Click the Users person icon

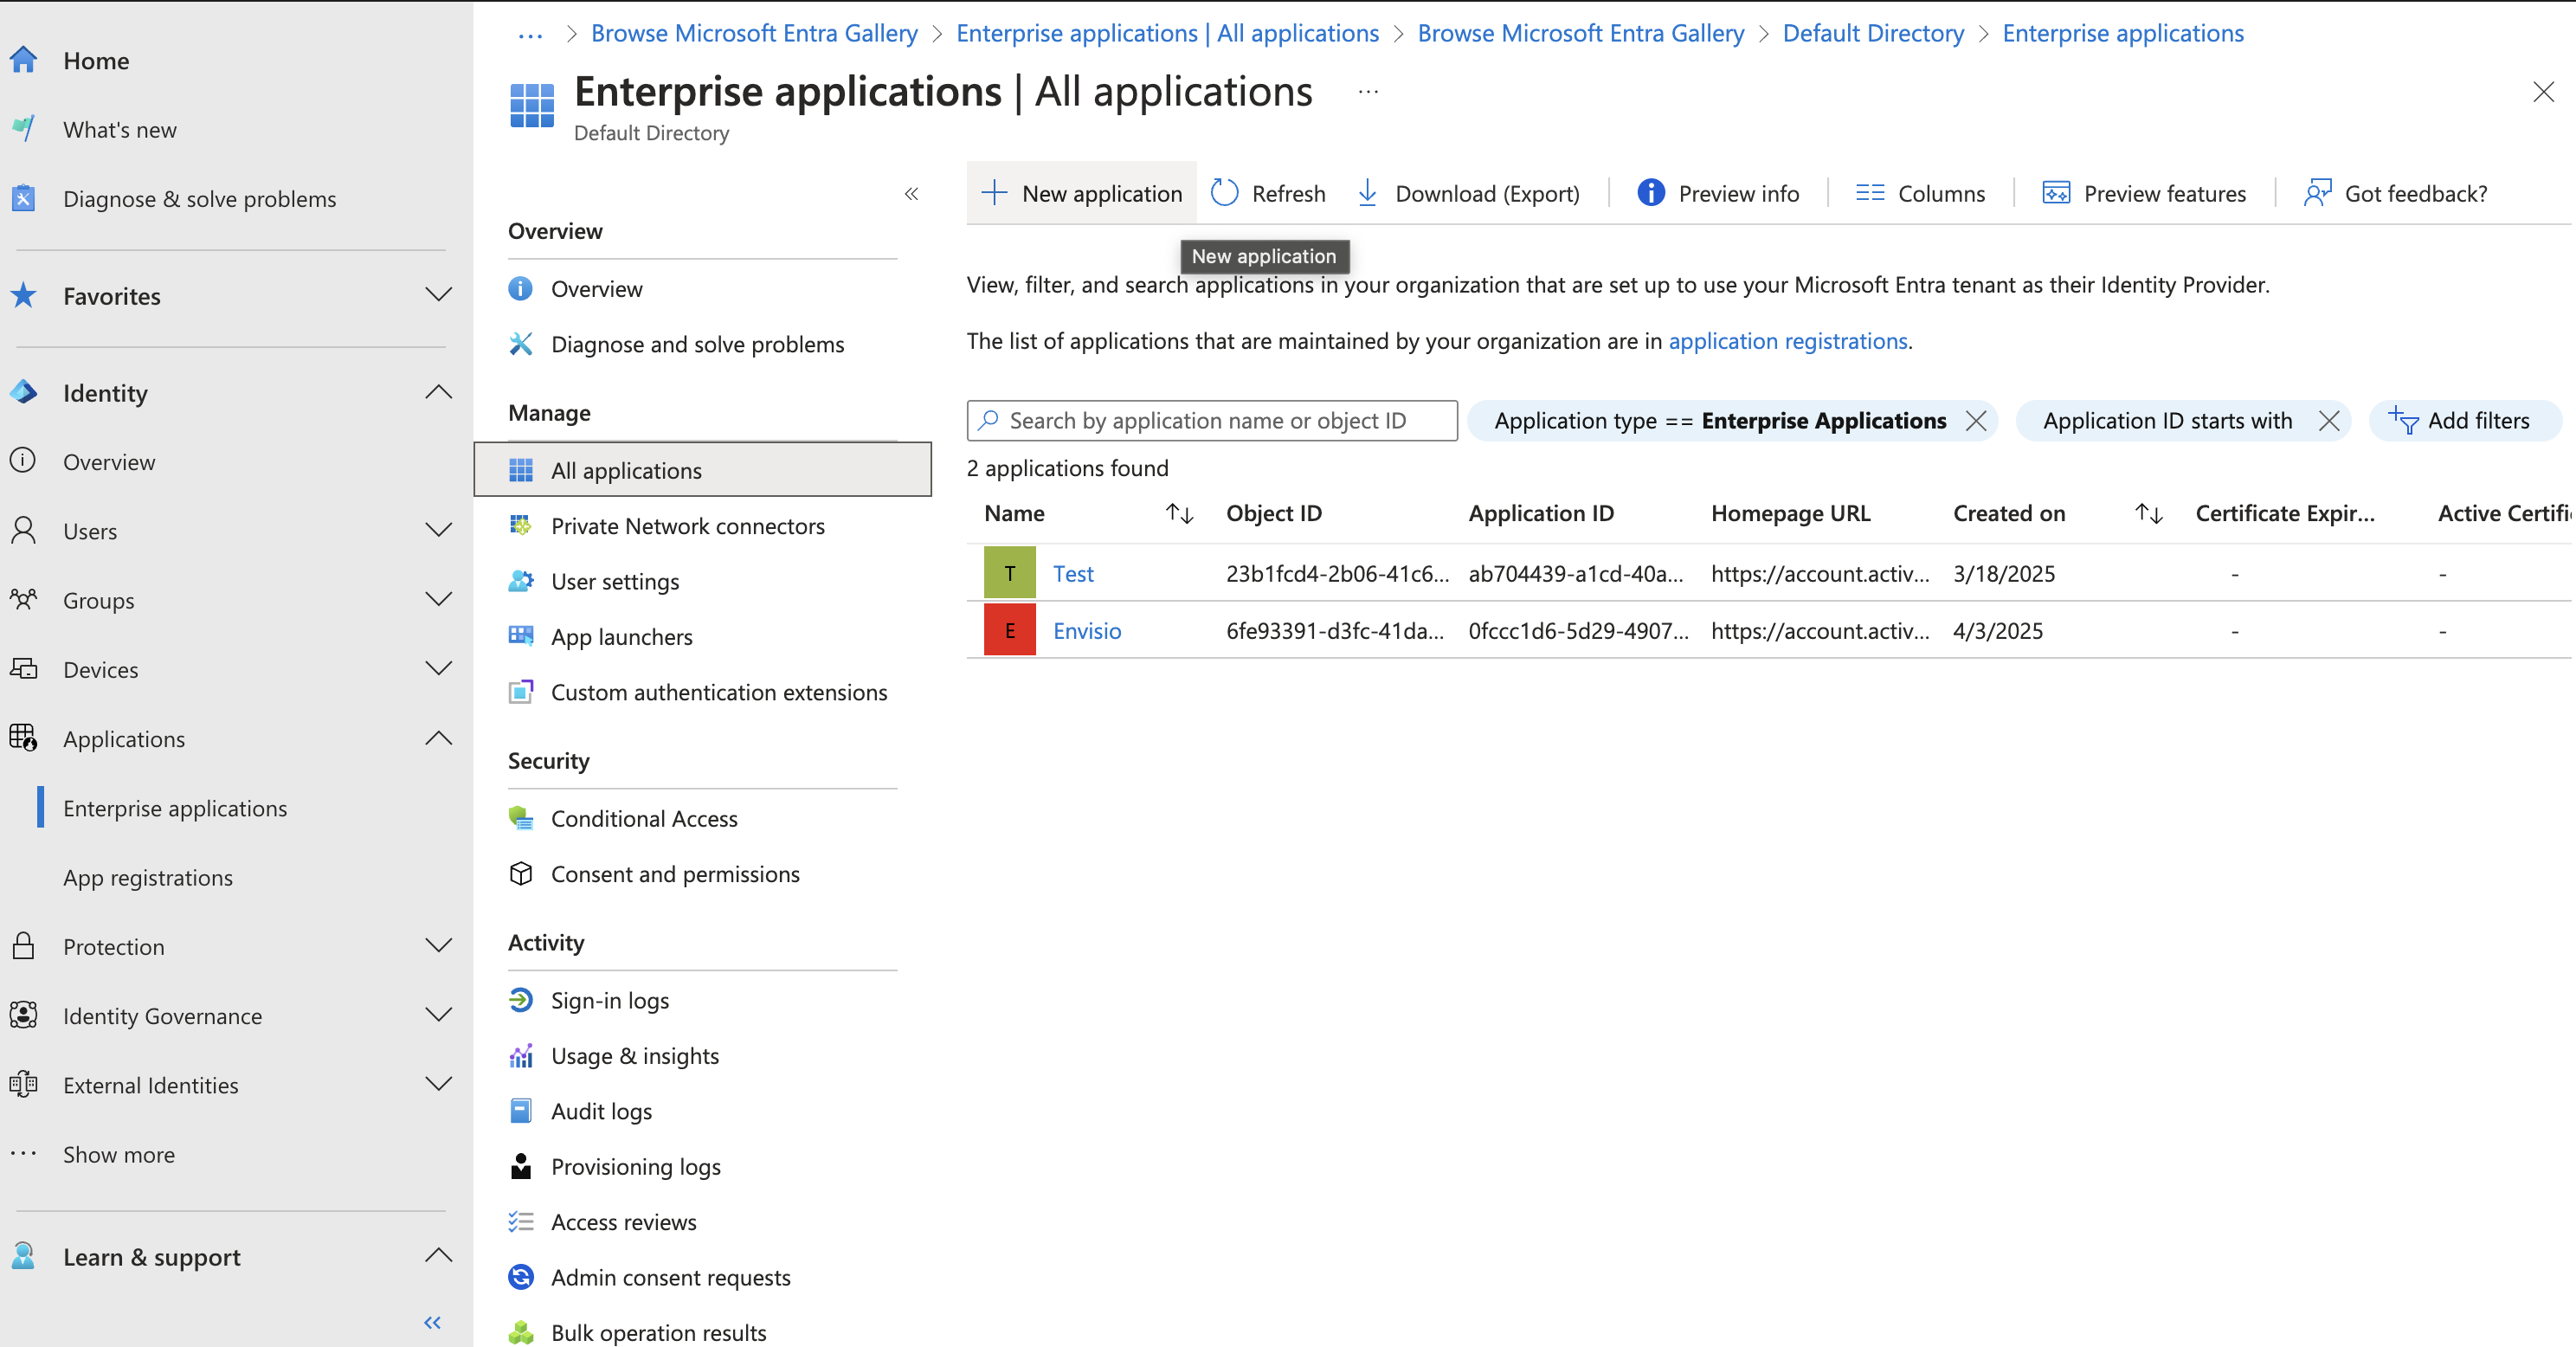pos(24,530)
